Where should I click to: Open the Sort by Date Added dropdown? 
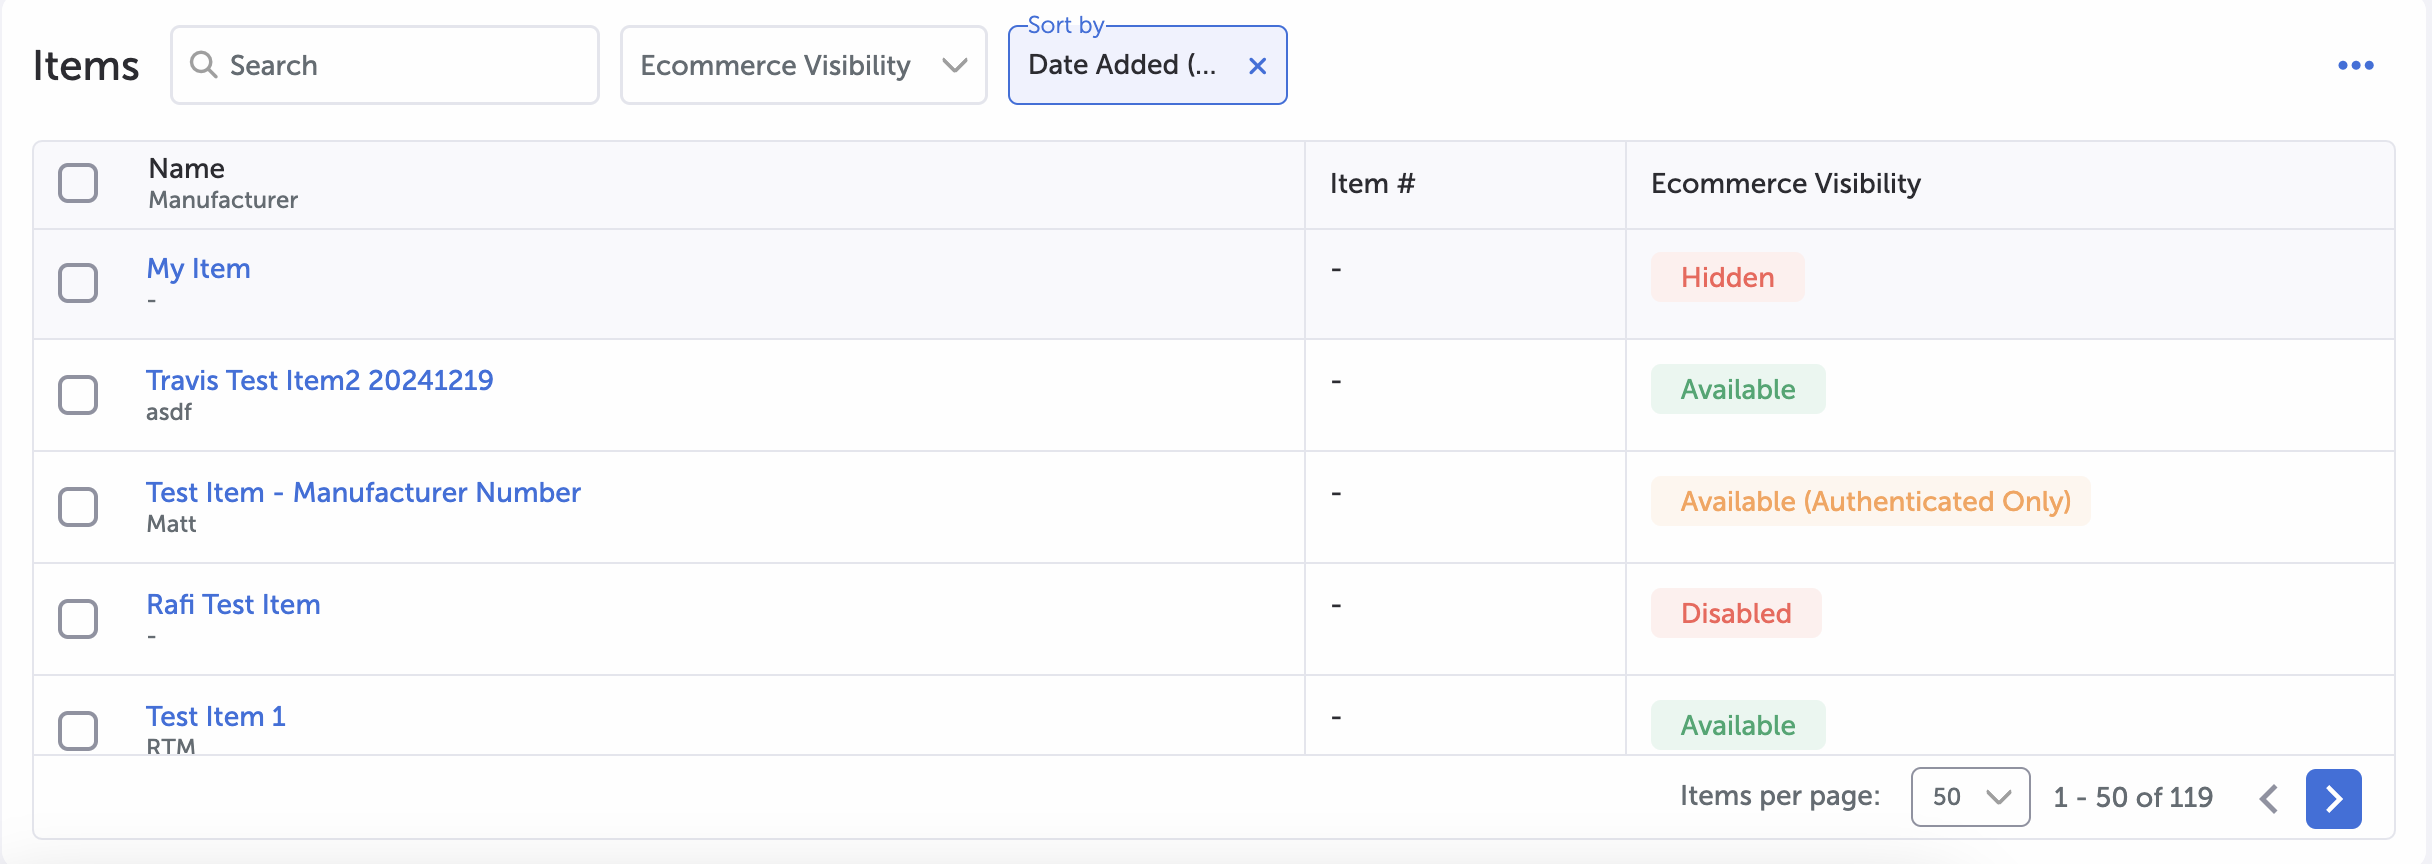[1122, 66]
